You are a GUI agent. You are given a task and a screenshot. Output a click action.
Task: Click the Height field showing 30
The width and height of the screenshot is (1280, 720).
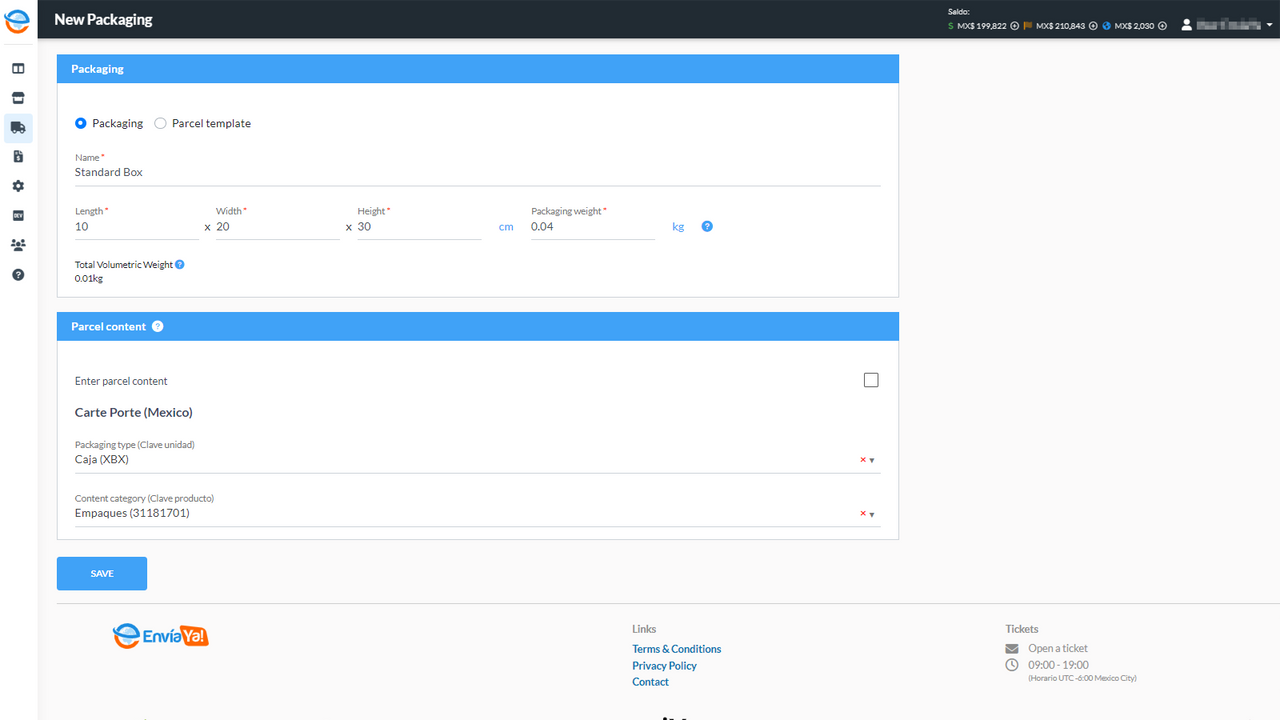click(420, 227)
